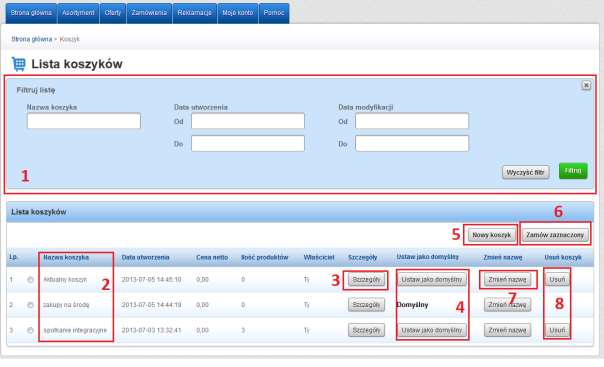Click the Wyczyść filtr button

(525, 173)
